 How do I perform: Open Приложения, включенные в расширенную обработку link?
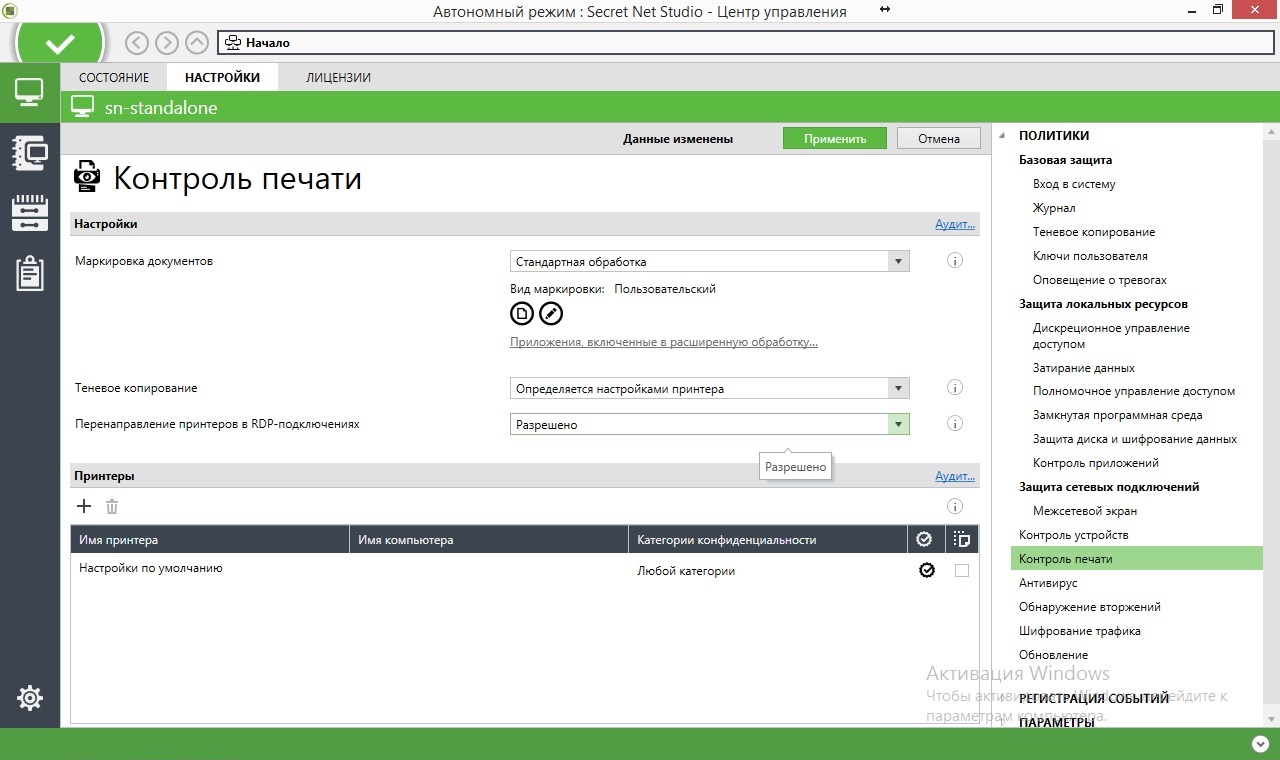[664, 342]
